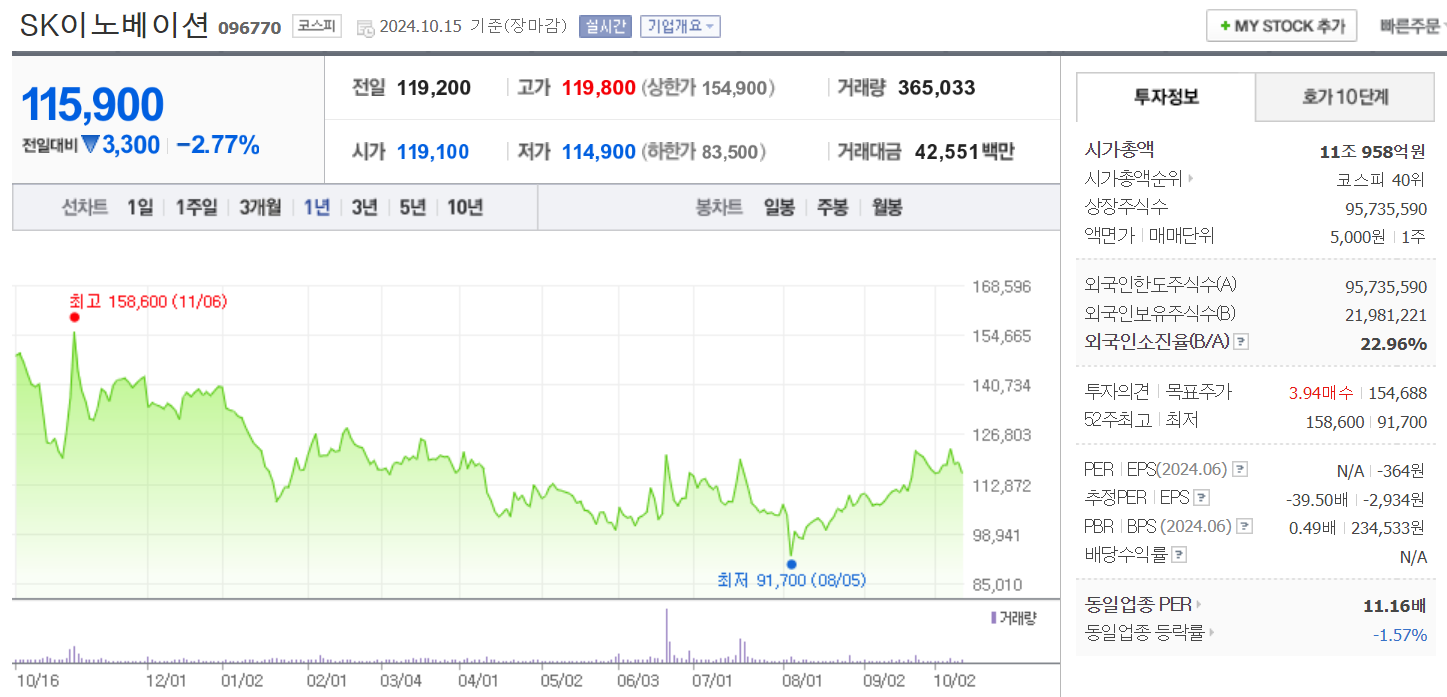Image resolution: width=1447 pixels, height=697 pixels.
Task: Click the 동일업종 등락률 label
Action: tap(1145, 633)
